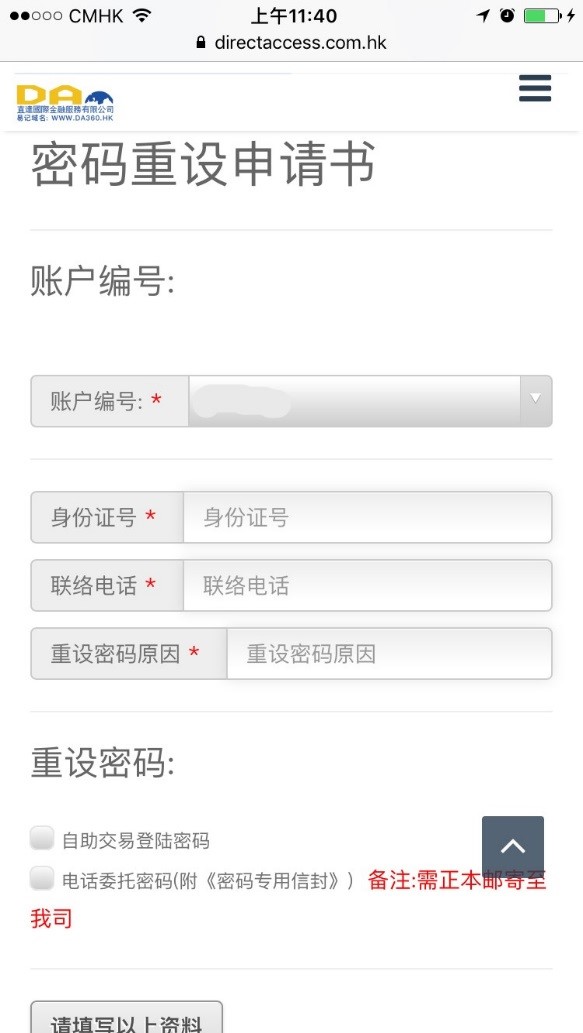The image size is (583, 1033).
Task: Click the 重设密码原因 input field
Action: 389,654
